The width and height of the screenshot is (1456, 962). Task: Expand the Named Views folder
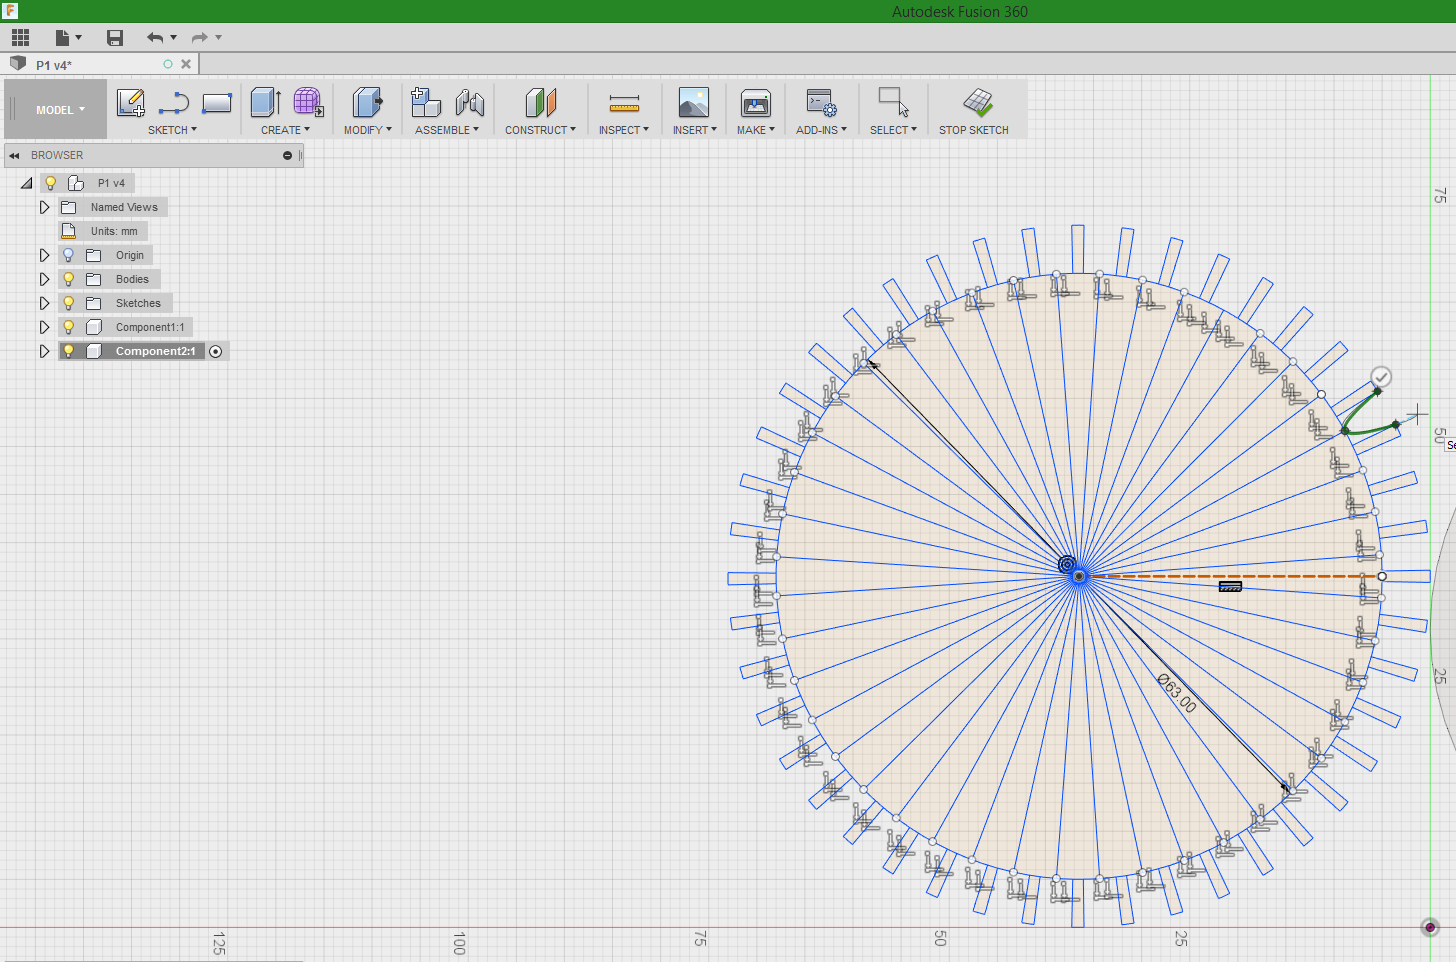(44, 207)
